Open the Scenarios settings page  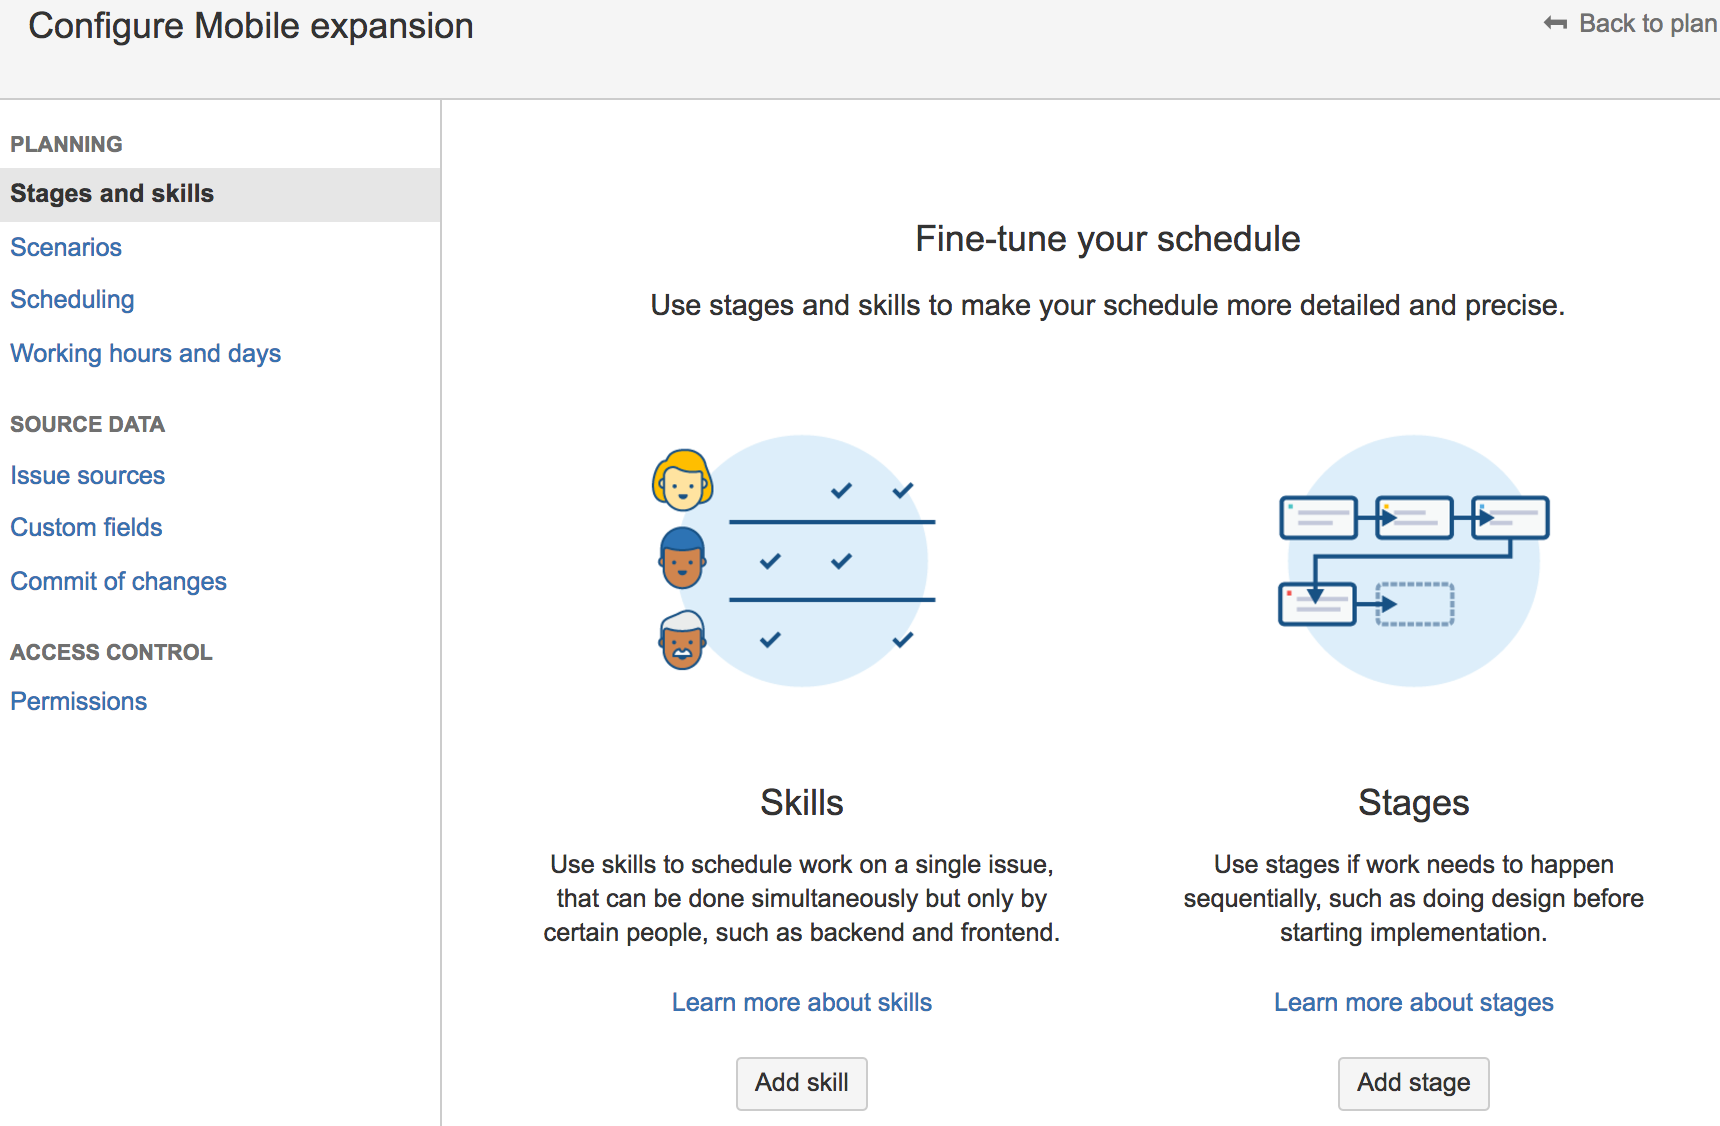point(66,247)
